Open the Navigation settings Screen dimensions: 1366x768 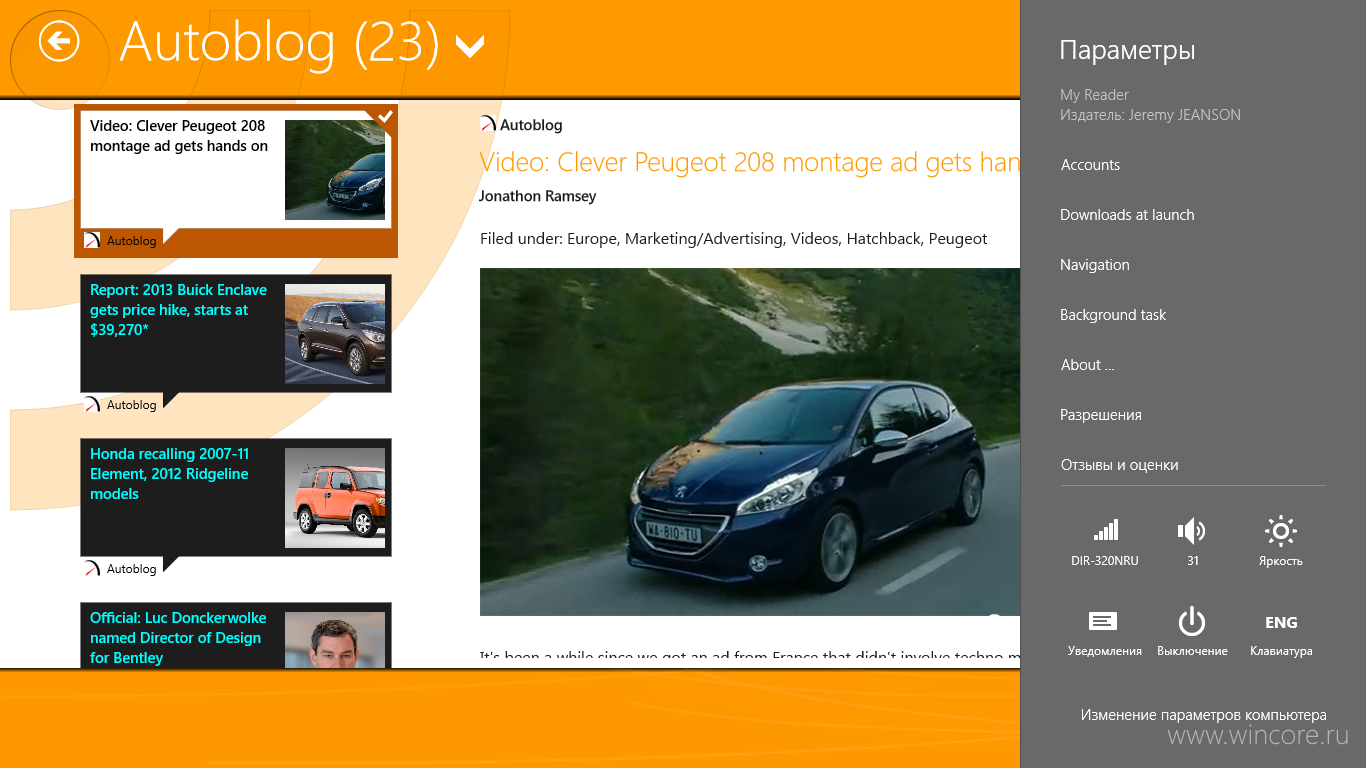(1094, 265)
